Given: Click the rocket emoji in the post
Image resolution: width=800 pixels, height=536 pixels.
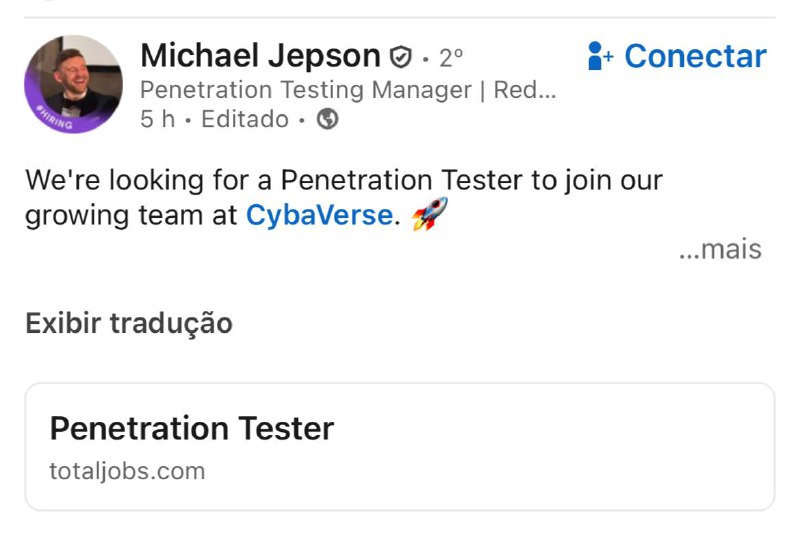Looking at the screenshot, I should tap(429, 213).
